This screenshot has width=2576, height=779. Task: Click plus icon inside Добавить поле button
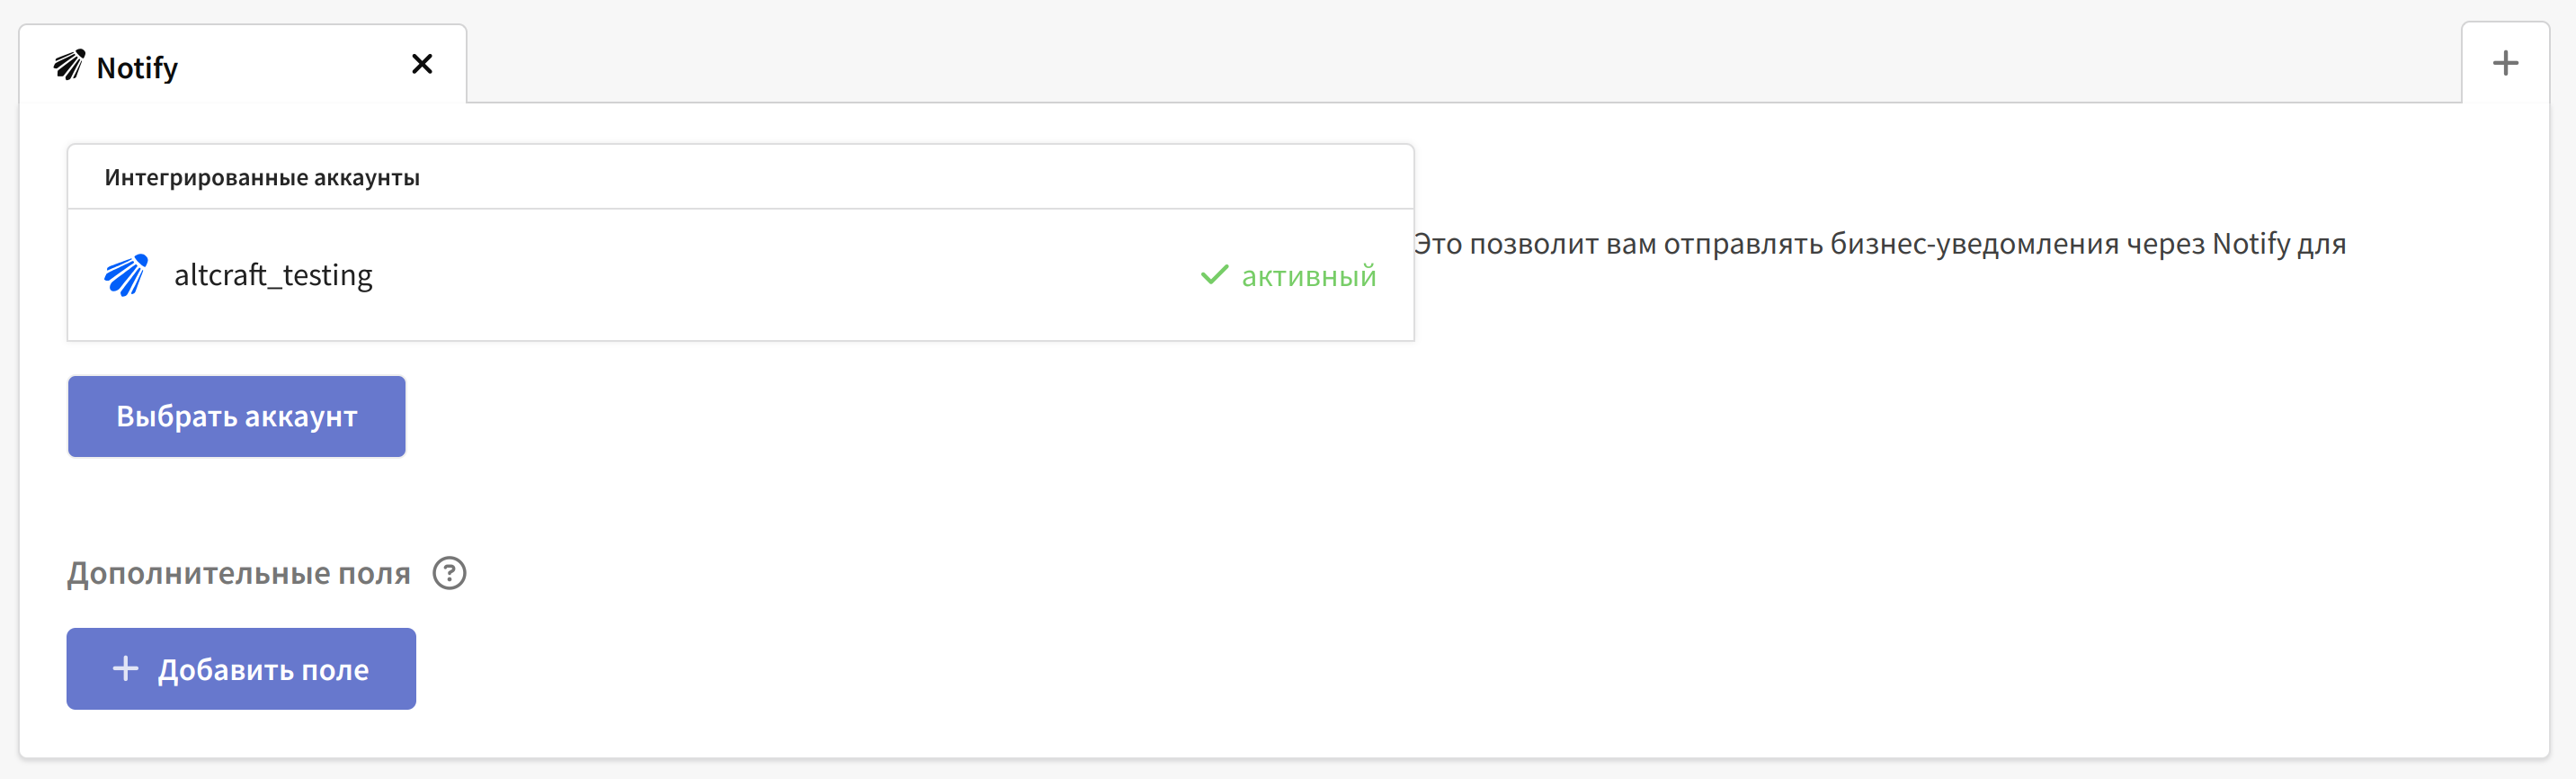pos(126,669)
